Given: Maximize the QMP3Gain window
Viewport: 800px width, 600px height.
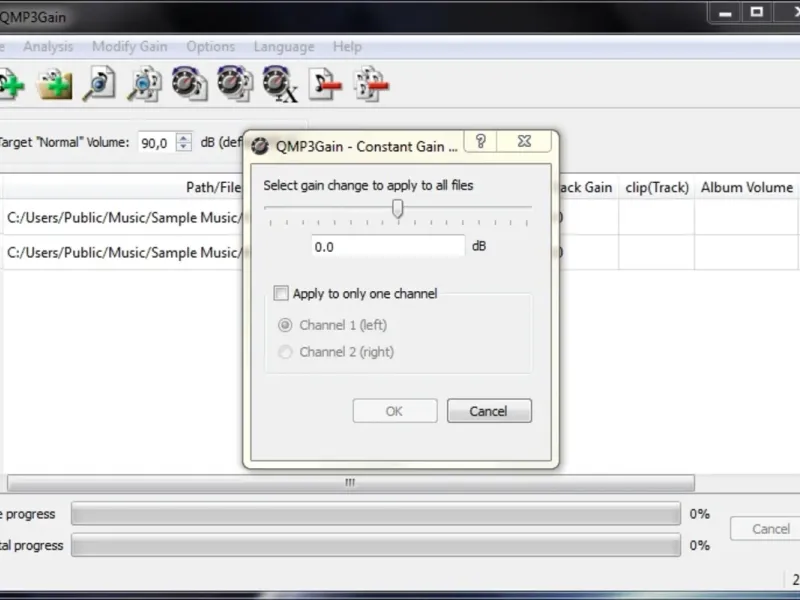Looking at the screenshot, I should 757,12.
